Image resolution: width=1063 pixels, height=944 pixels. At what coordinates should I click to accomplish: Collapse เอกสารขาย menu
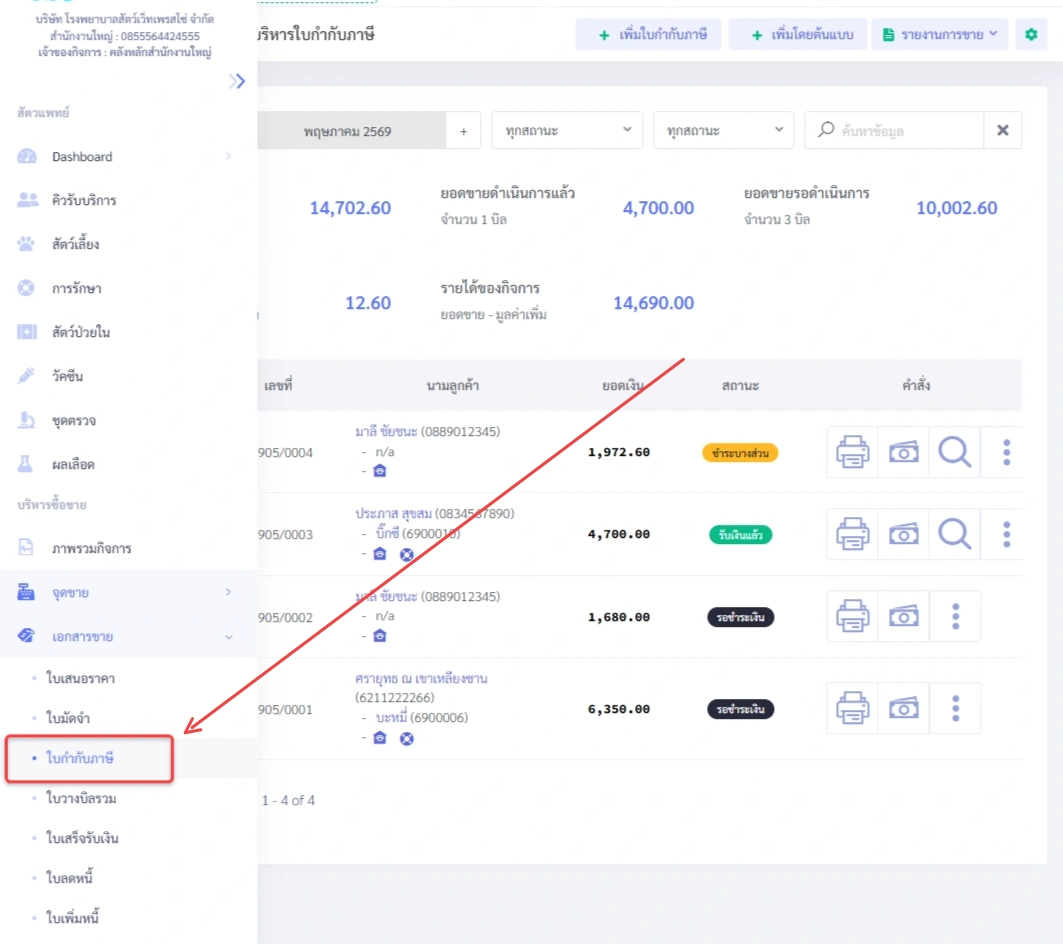coord(128,636)
